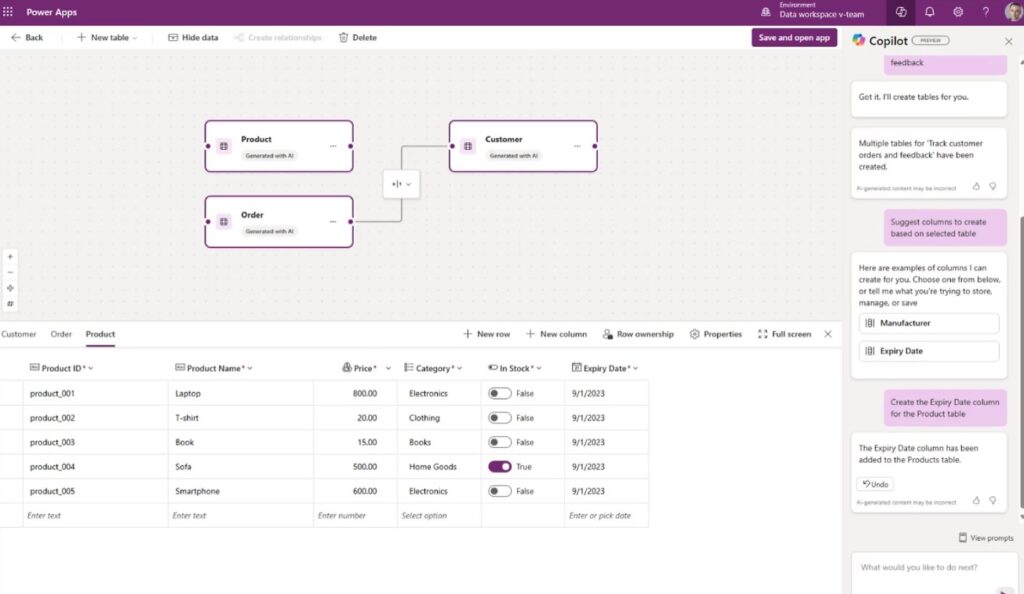The height and width of the screenshot is (594, 1024).
Task: Open the user profile avatar
Action: (1013, 12)
